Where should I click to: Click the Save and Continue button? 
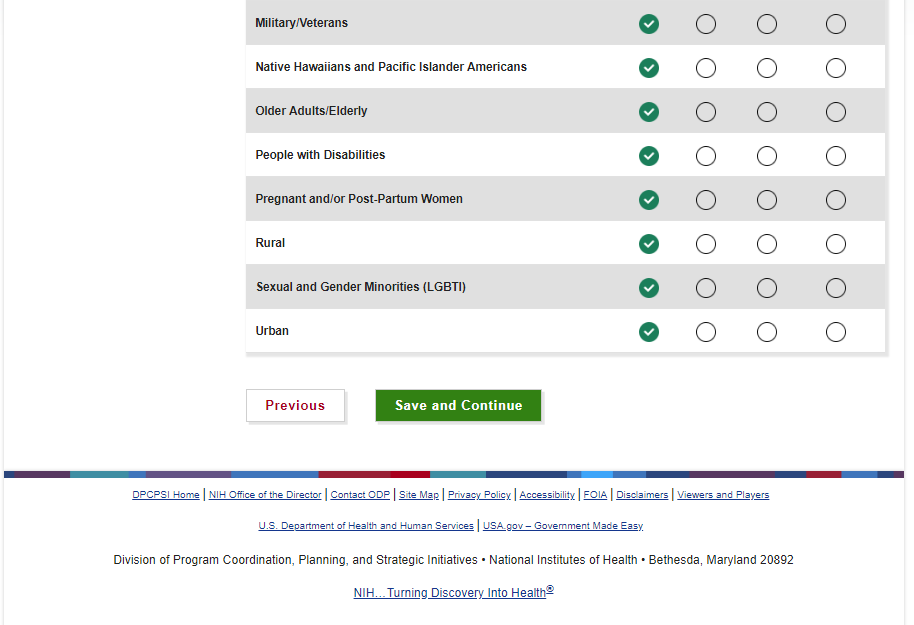click(458, 405)
